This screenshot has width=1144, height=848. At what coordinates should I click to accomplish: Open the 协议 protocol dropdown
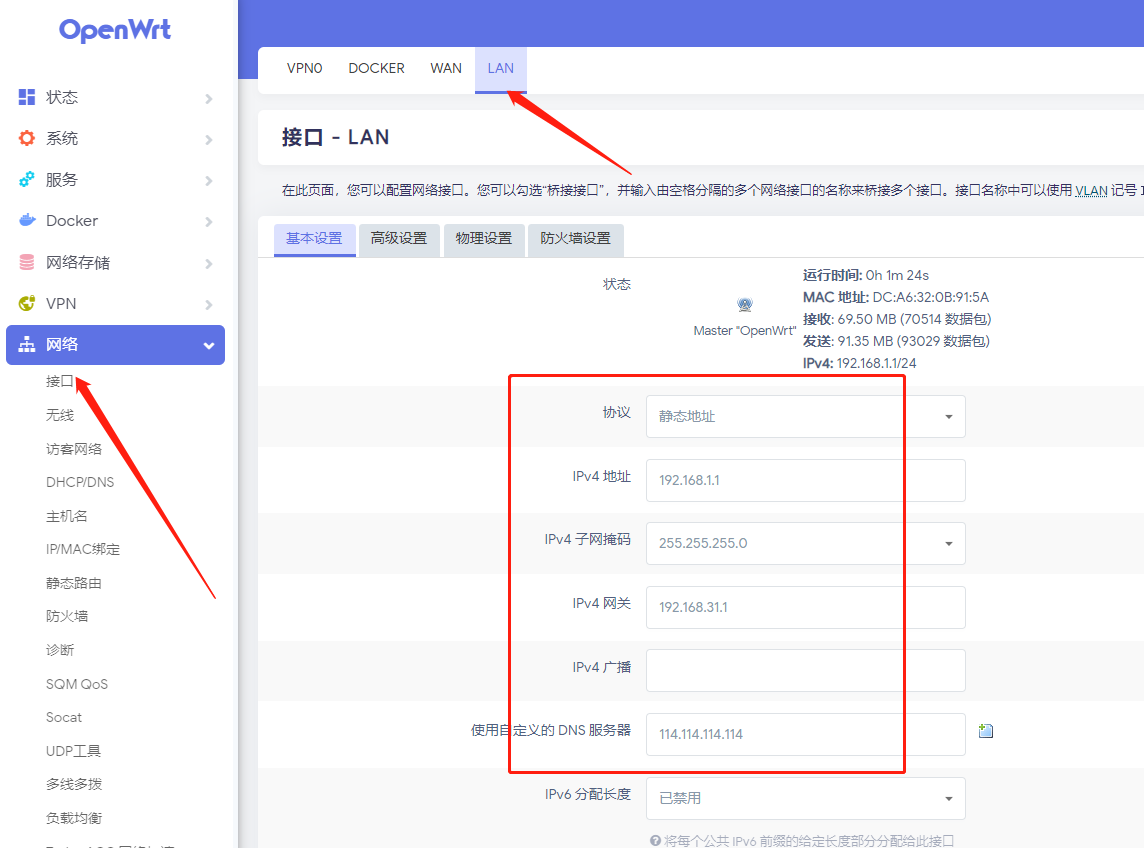coord(805,417)
